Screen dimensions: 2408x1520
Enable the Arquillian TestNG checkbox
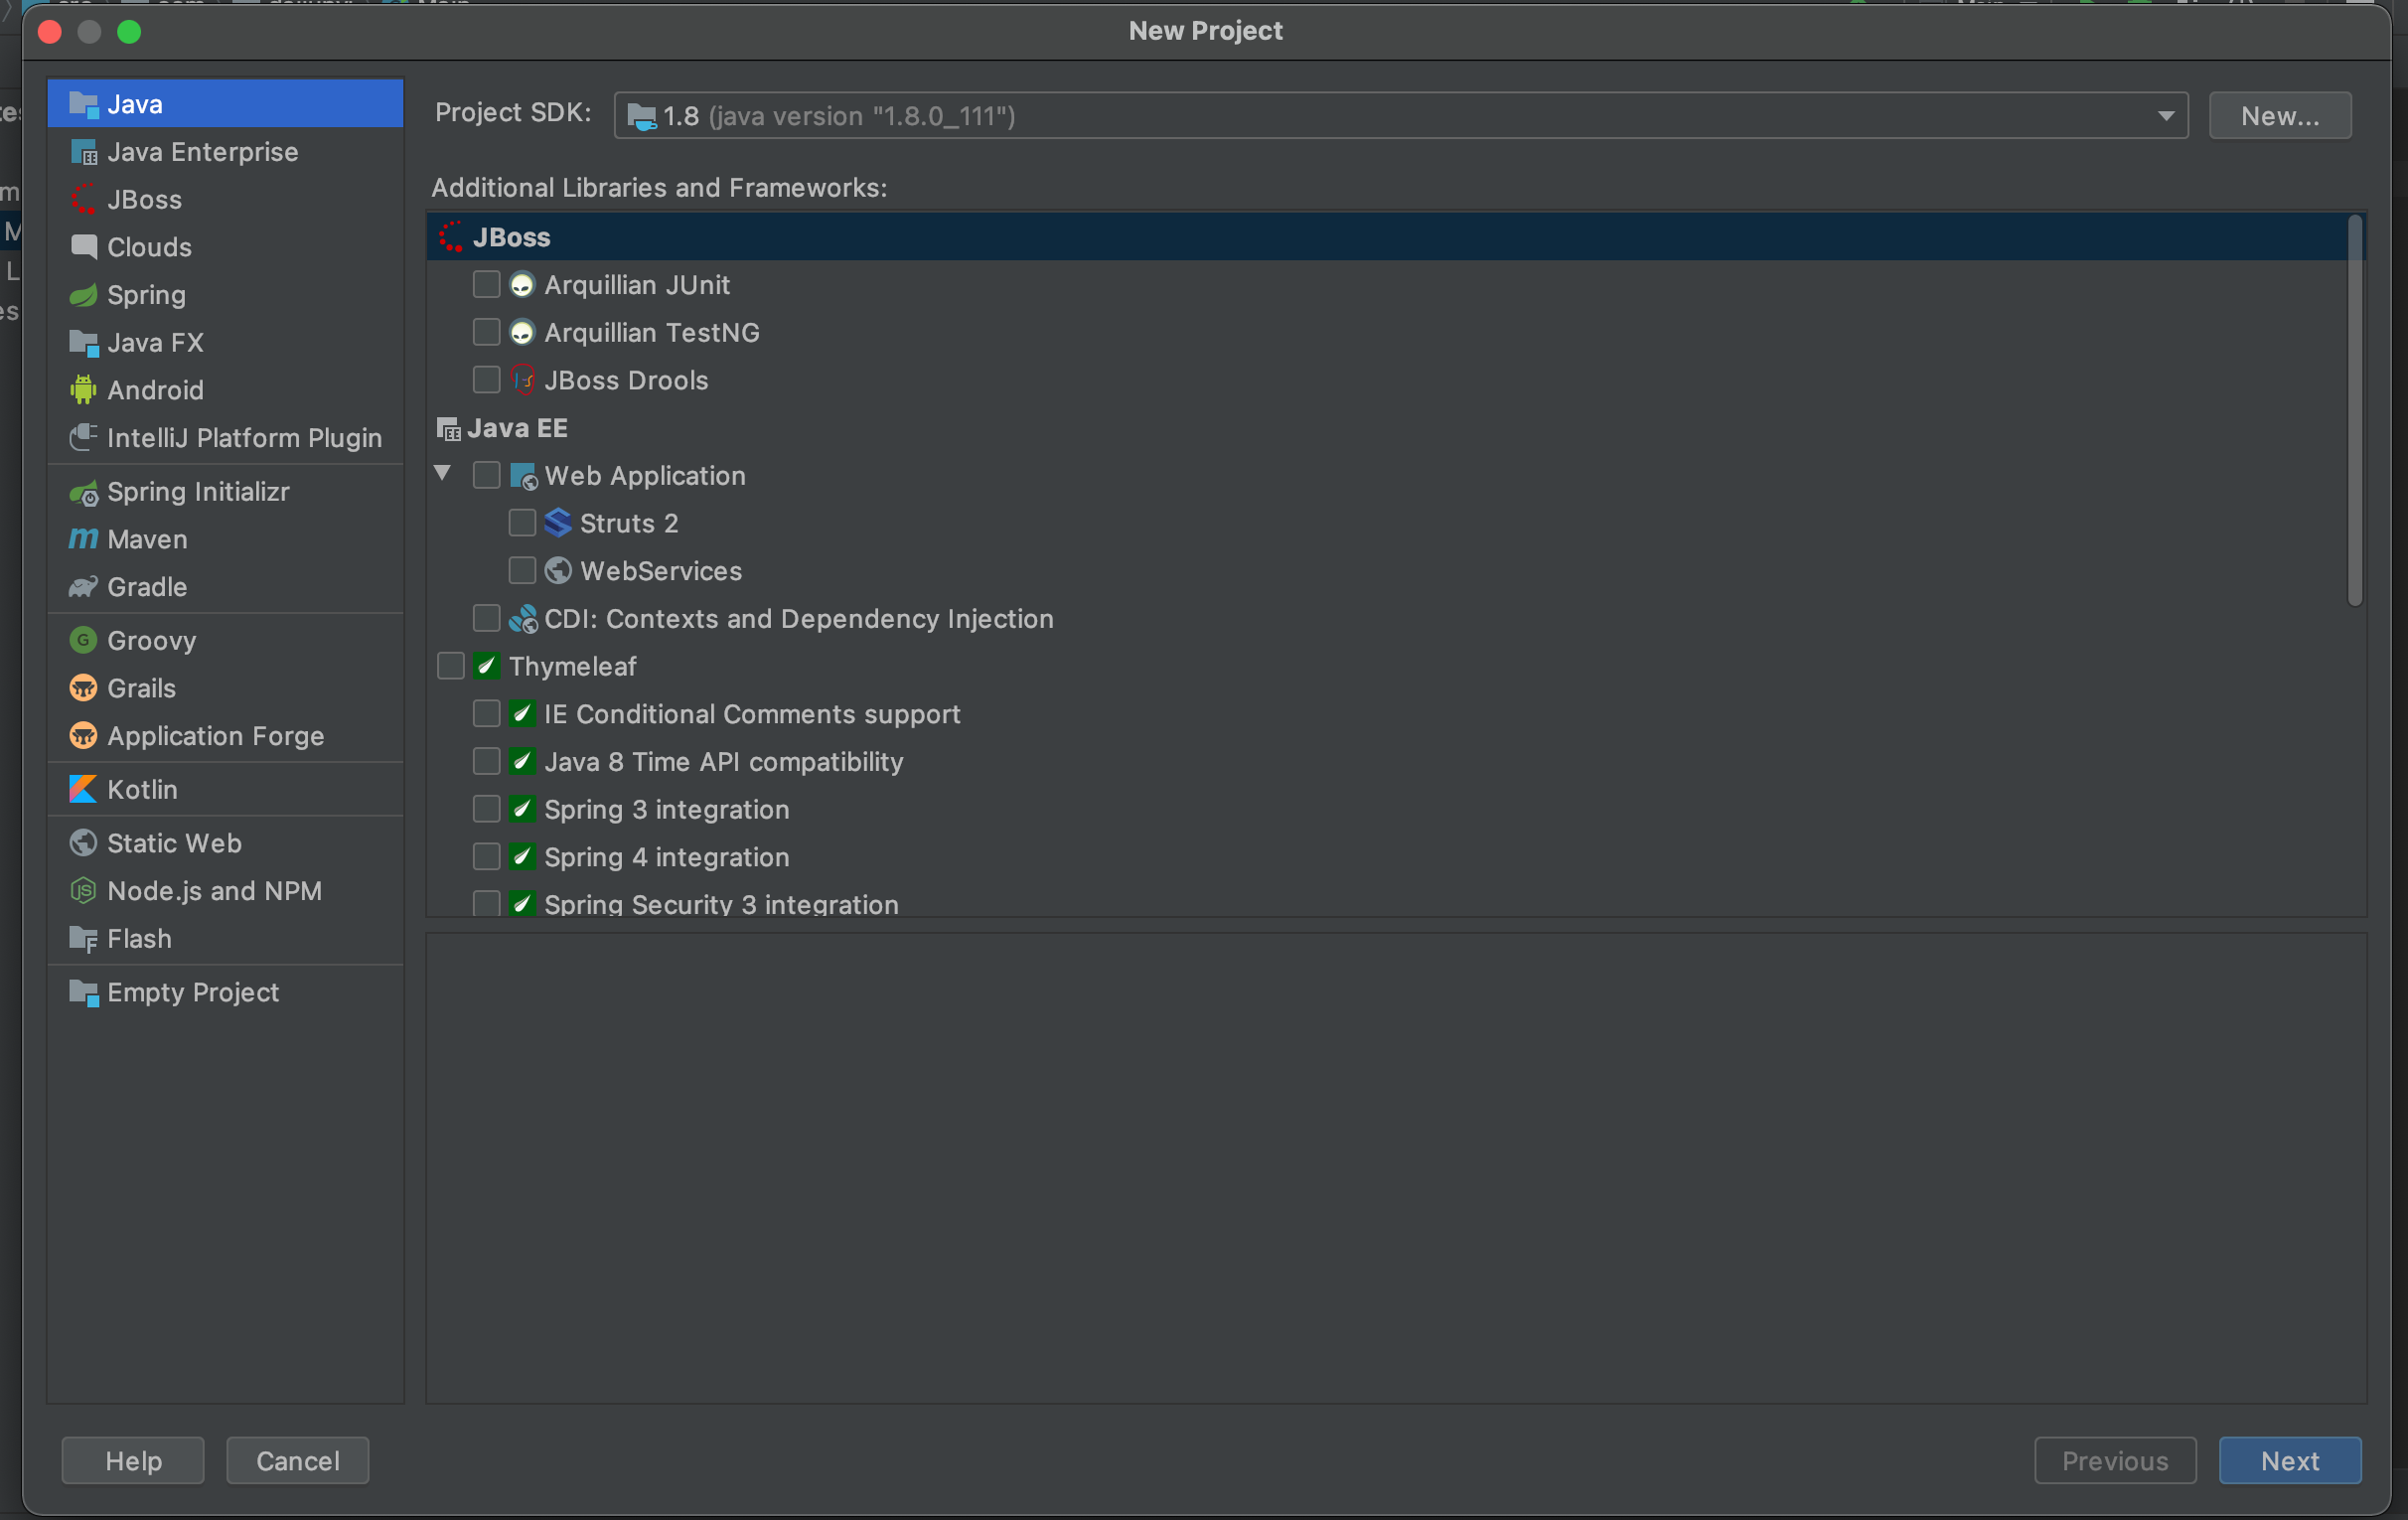[486, 332]
